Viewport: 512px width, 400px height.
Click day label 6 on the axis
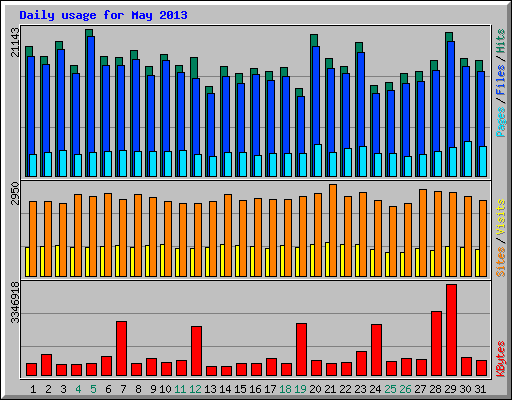click(x=108, y=389)
